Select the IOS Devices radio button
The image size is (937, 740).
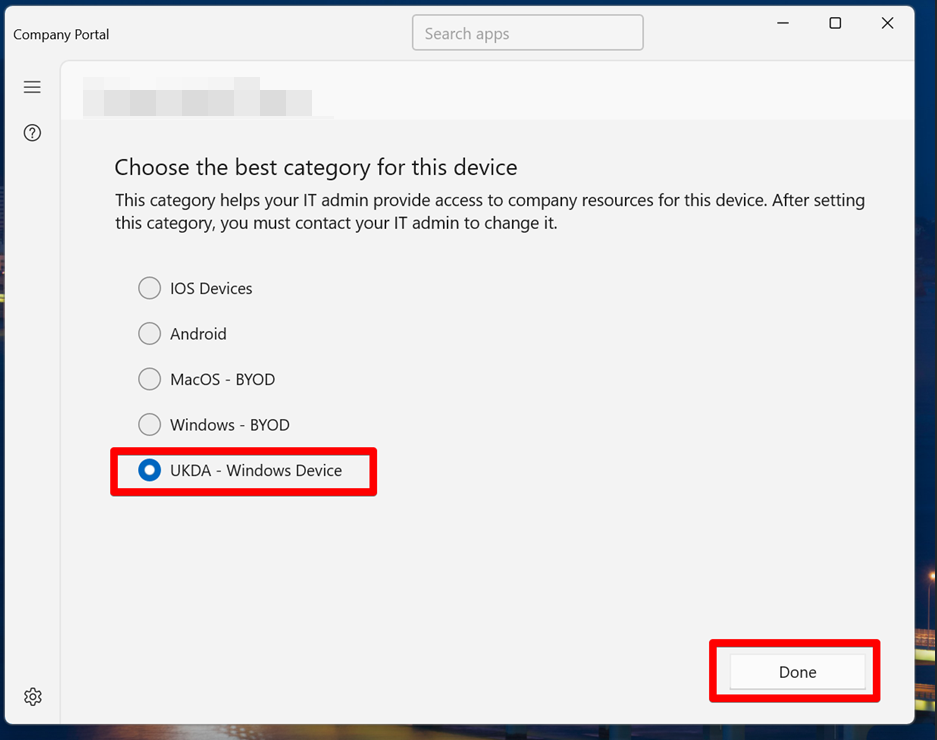tap(150, 289)
